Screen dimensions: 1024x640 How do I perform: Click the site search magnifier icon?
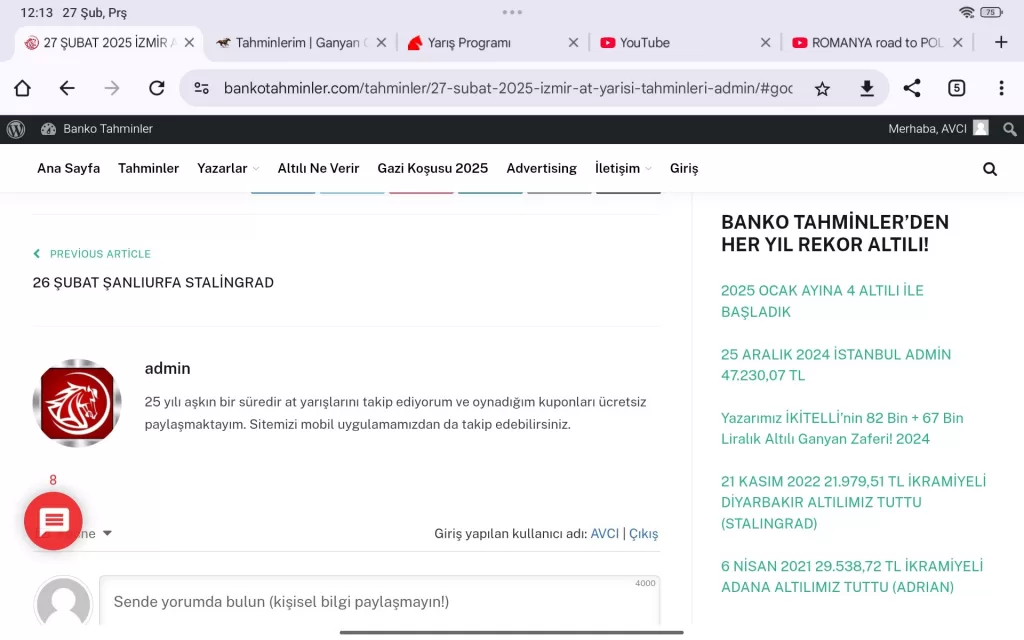tap(990, 169)
